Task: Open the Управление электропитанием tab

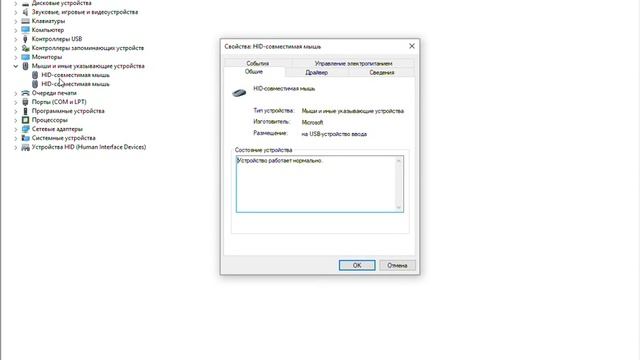Action: pos(353,63)
